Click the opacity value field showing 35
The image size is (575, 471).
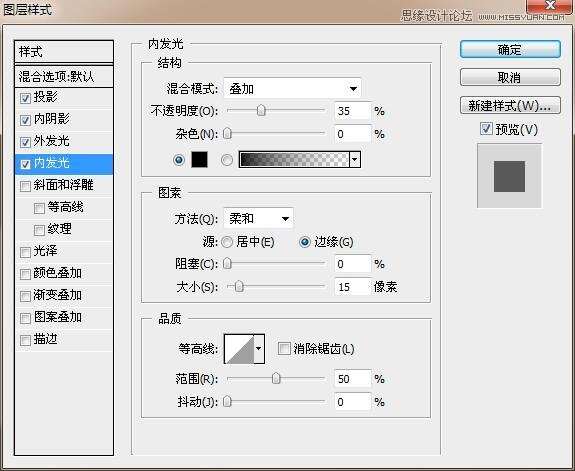[x=352, y=111]
